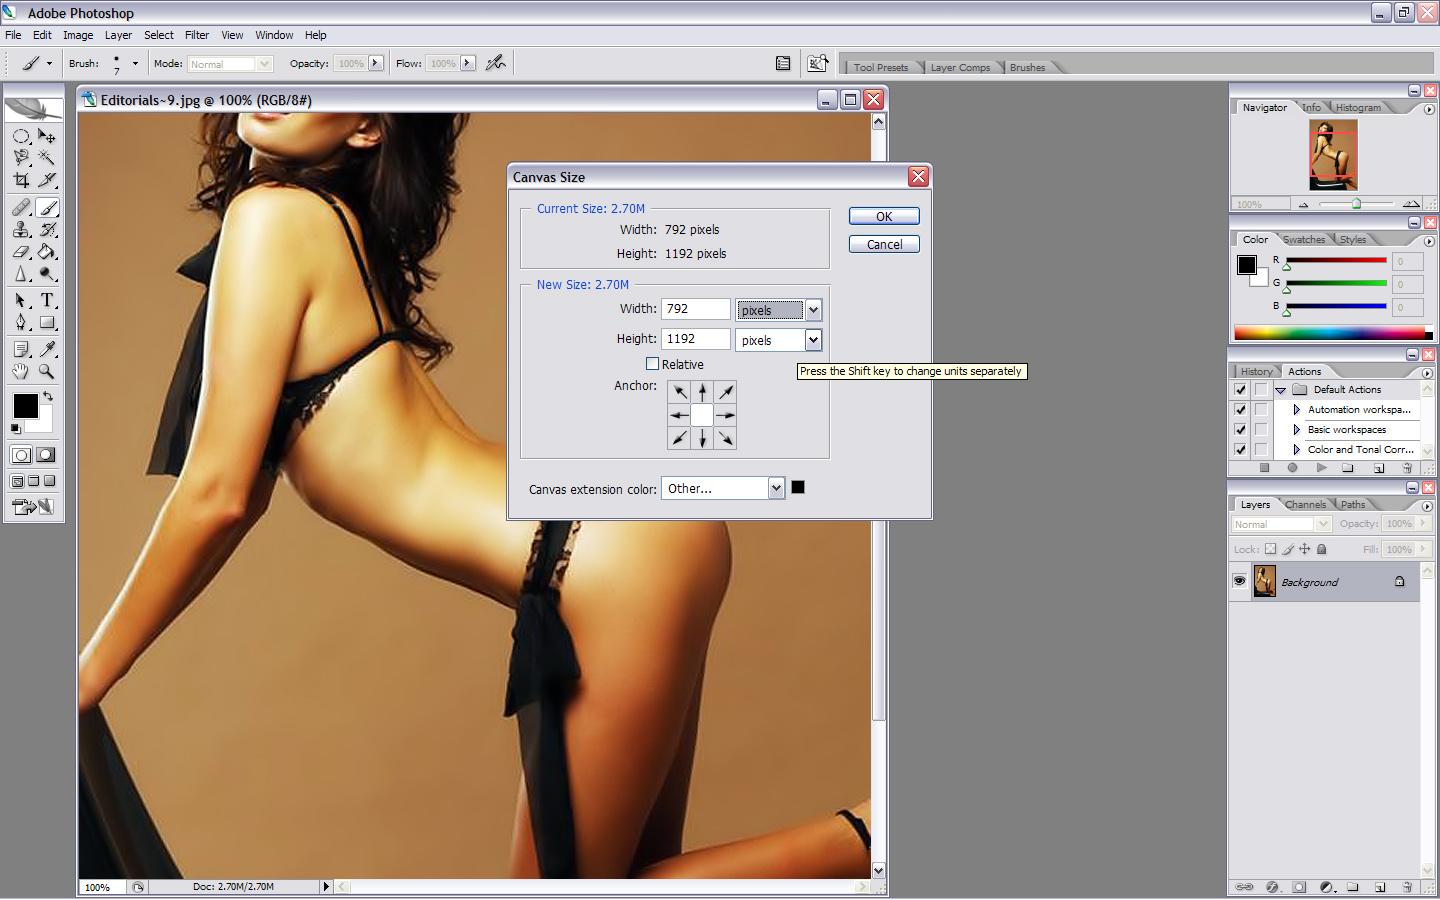
Task: Select the Type tool
Action: 47,300
